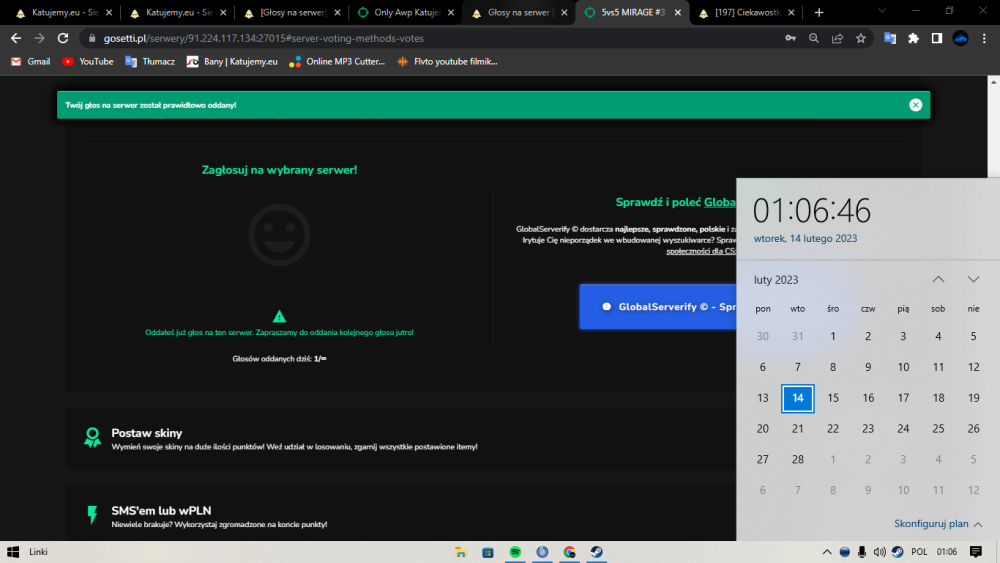Click taskbar clock 01:06

point(947,552)
